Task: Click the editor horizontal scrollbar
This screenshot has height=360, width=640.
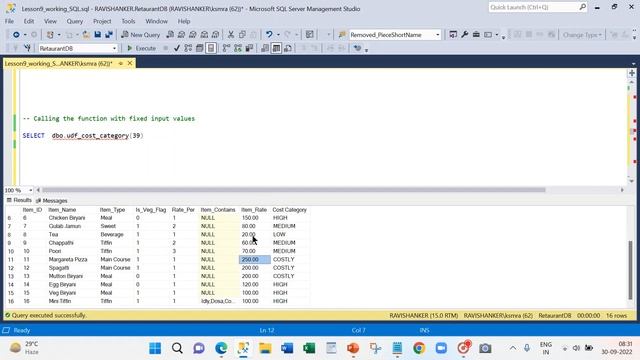Action: (294, 190)
